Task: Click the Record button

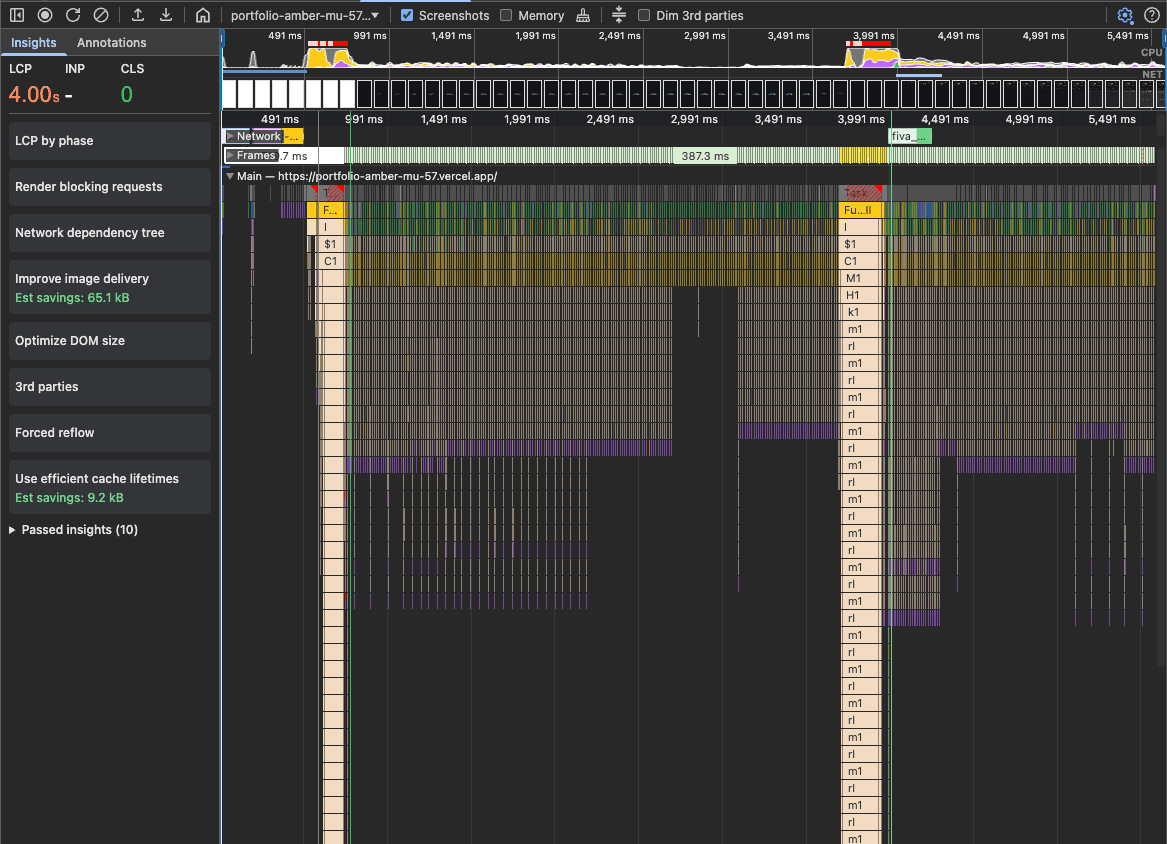Action: point(45,15)
